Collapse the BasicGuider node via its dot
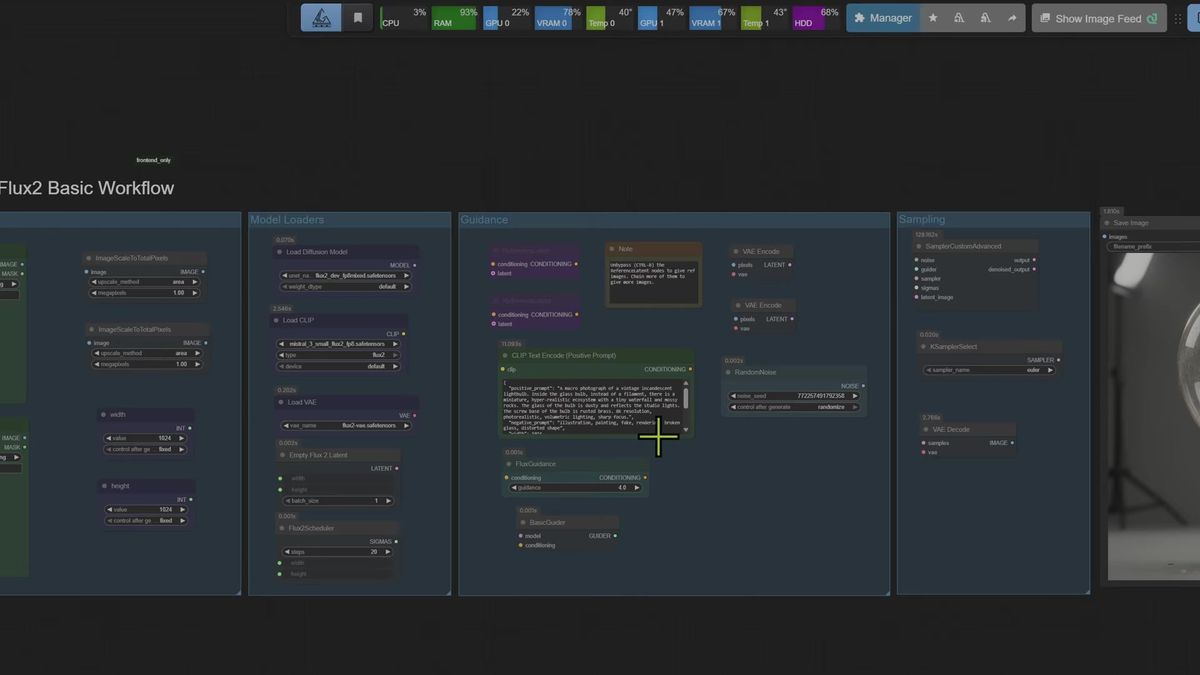Screen dimensions: 1200x675 [522, 522]
